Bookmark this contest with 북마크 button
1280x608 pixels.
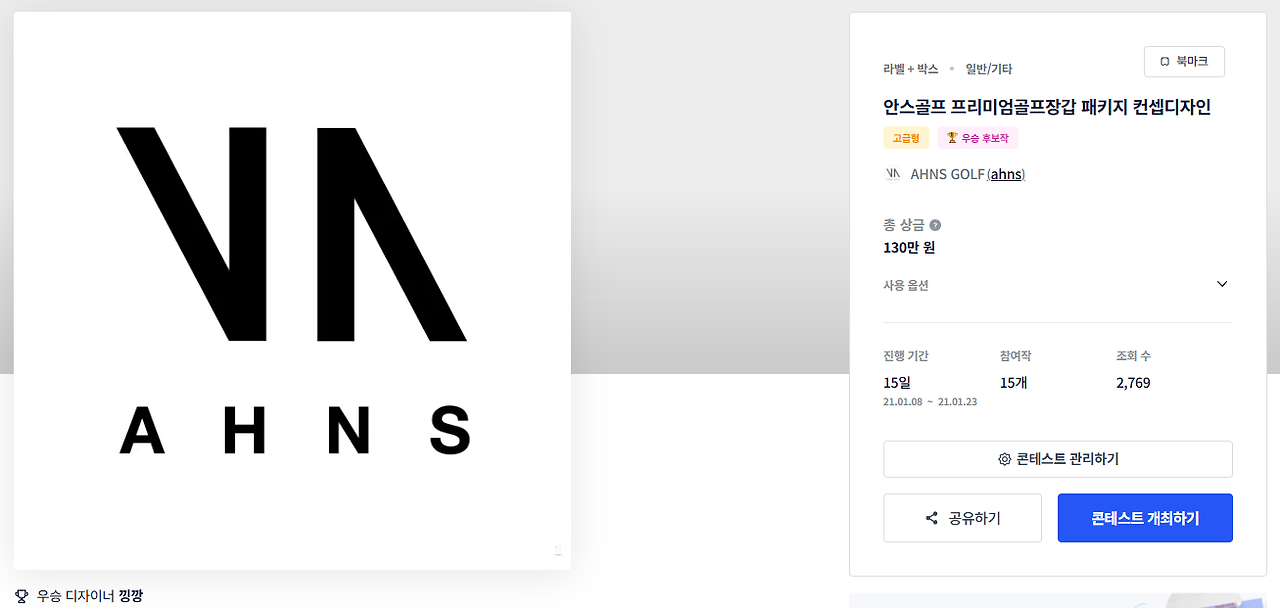point(1184,61)
